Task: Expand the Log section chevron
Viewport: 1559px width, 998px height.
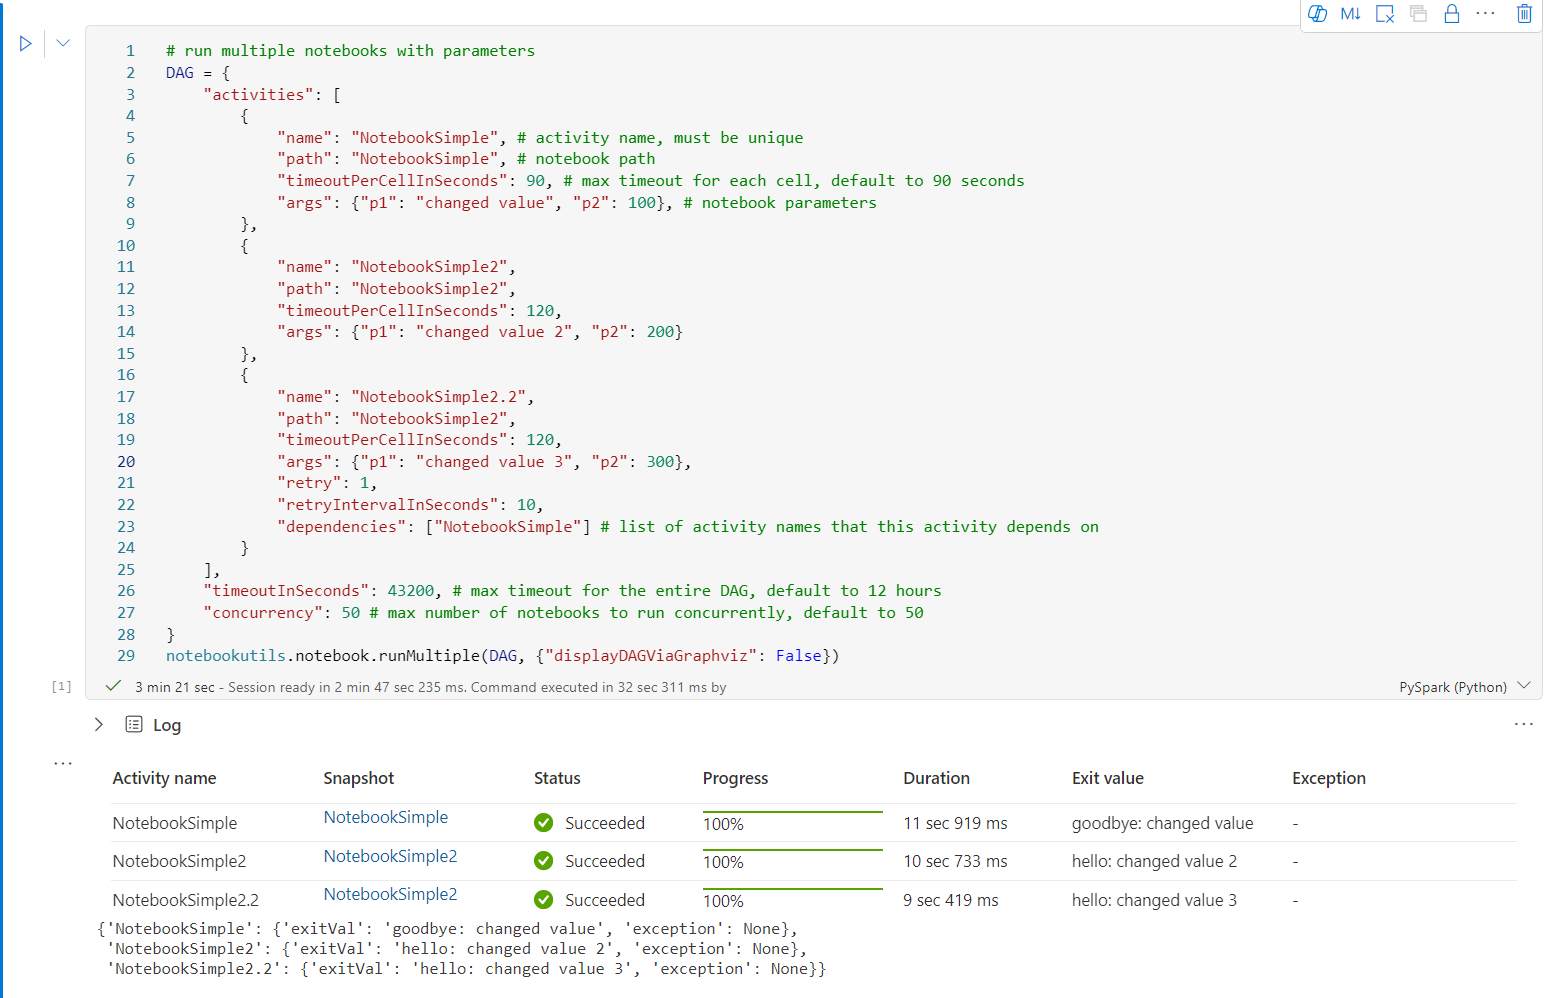Action: tap(99, 725)
